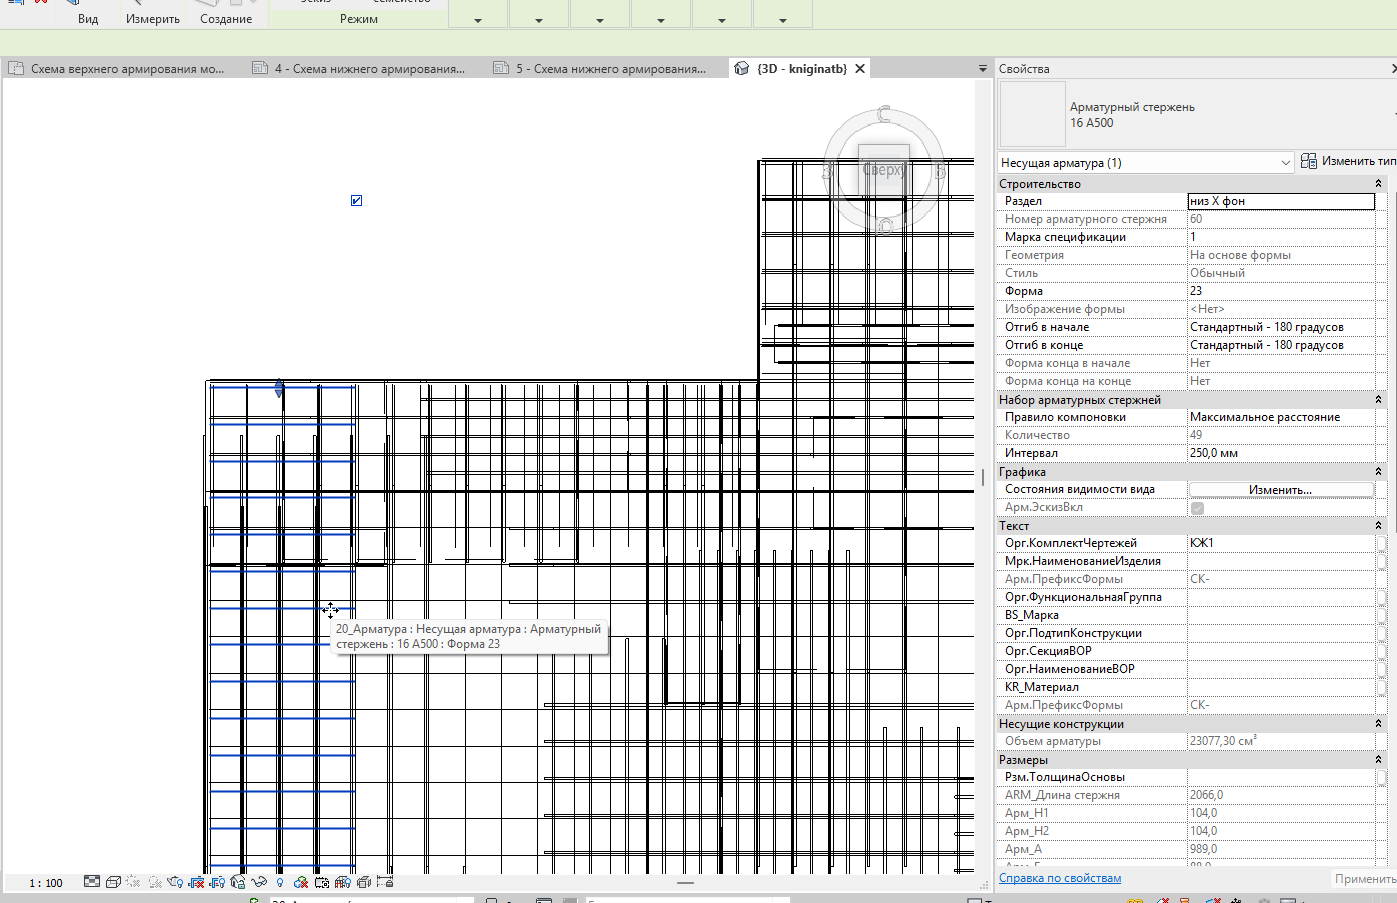Collapse the Набор арматурных стержней group
The image size is (1397, 903).
click(1378, 400)
